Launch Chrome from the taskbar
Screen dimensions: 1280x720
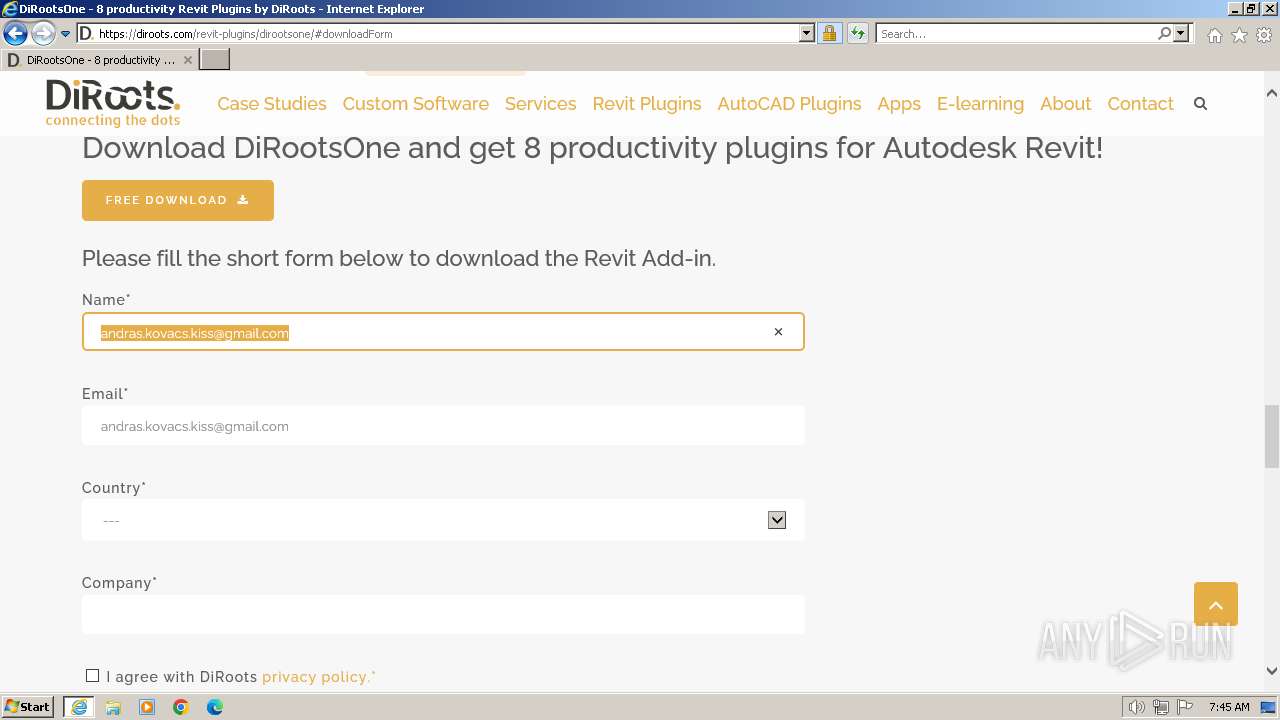click(x=181, y=707)
